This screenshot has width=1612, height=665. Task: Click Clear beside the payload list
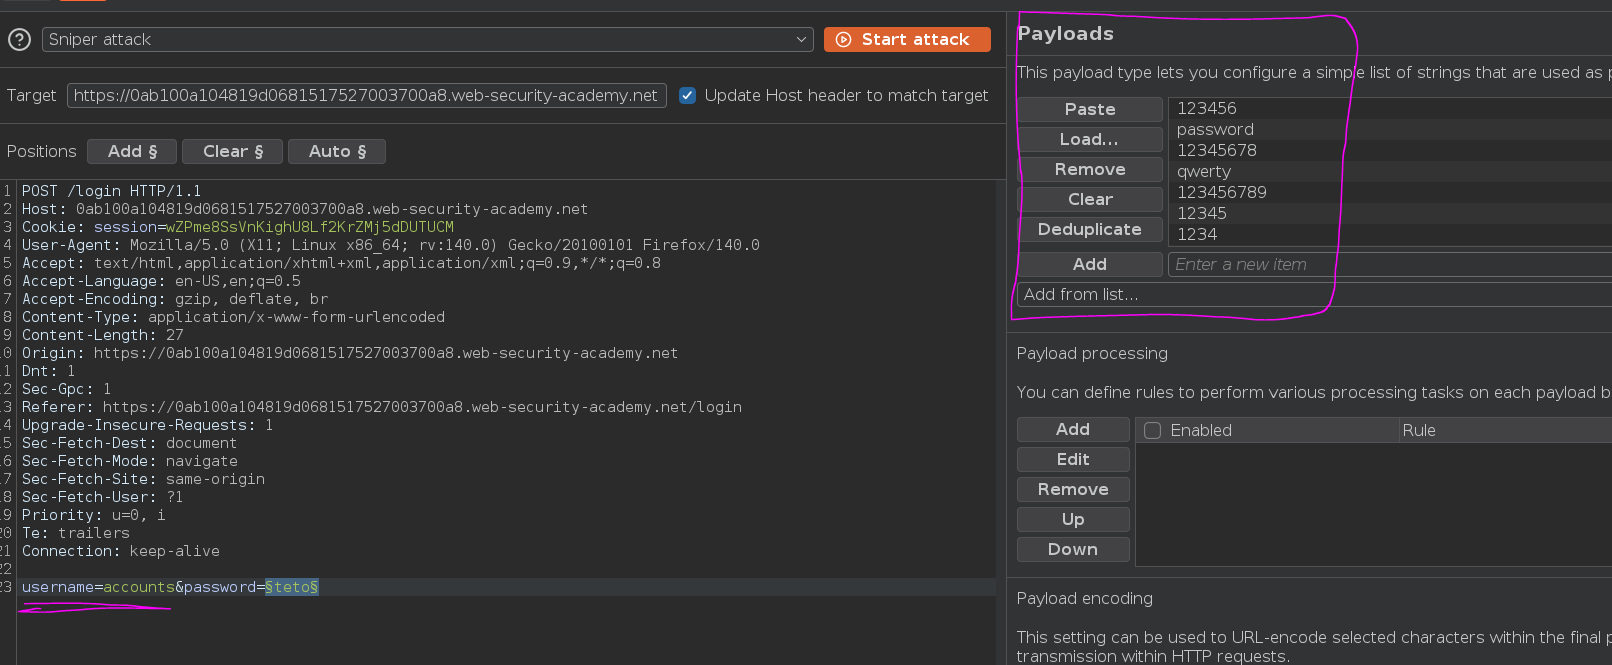(1090, 200)
